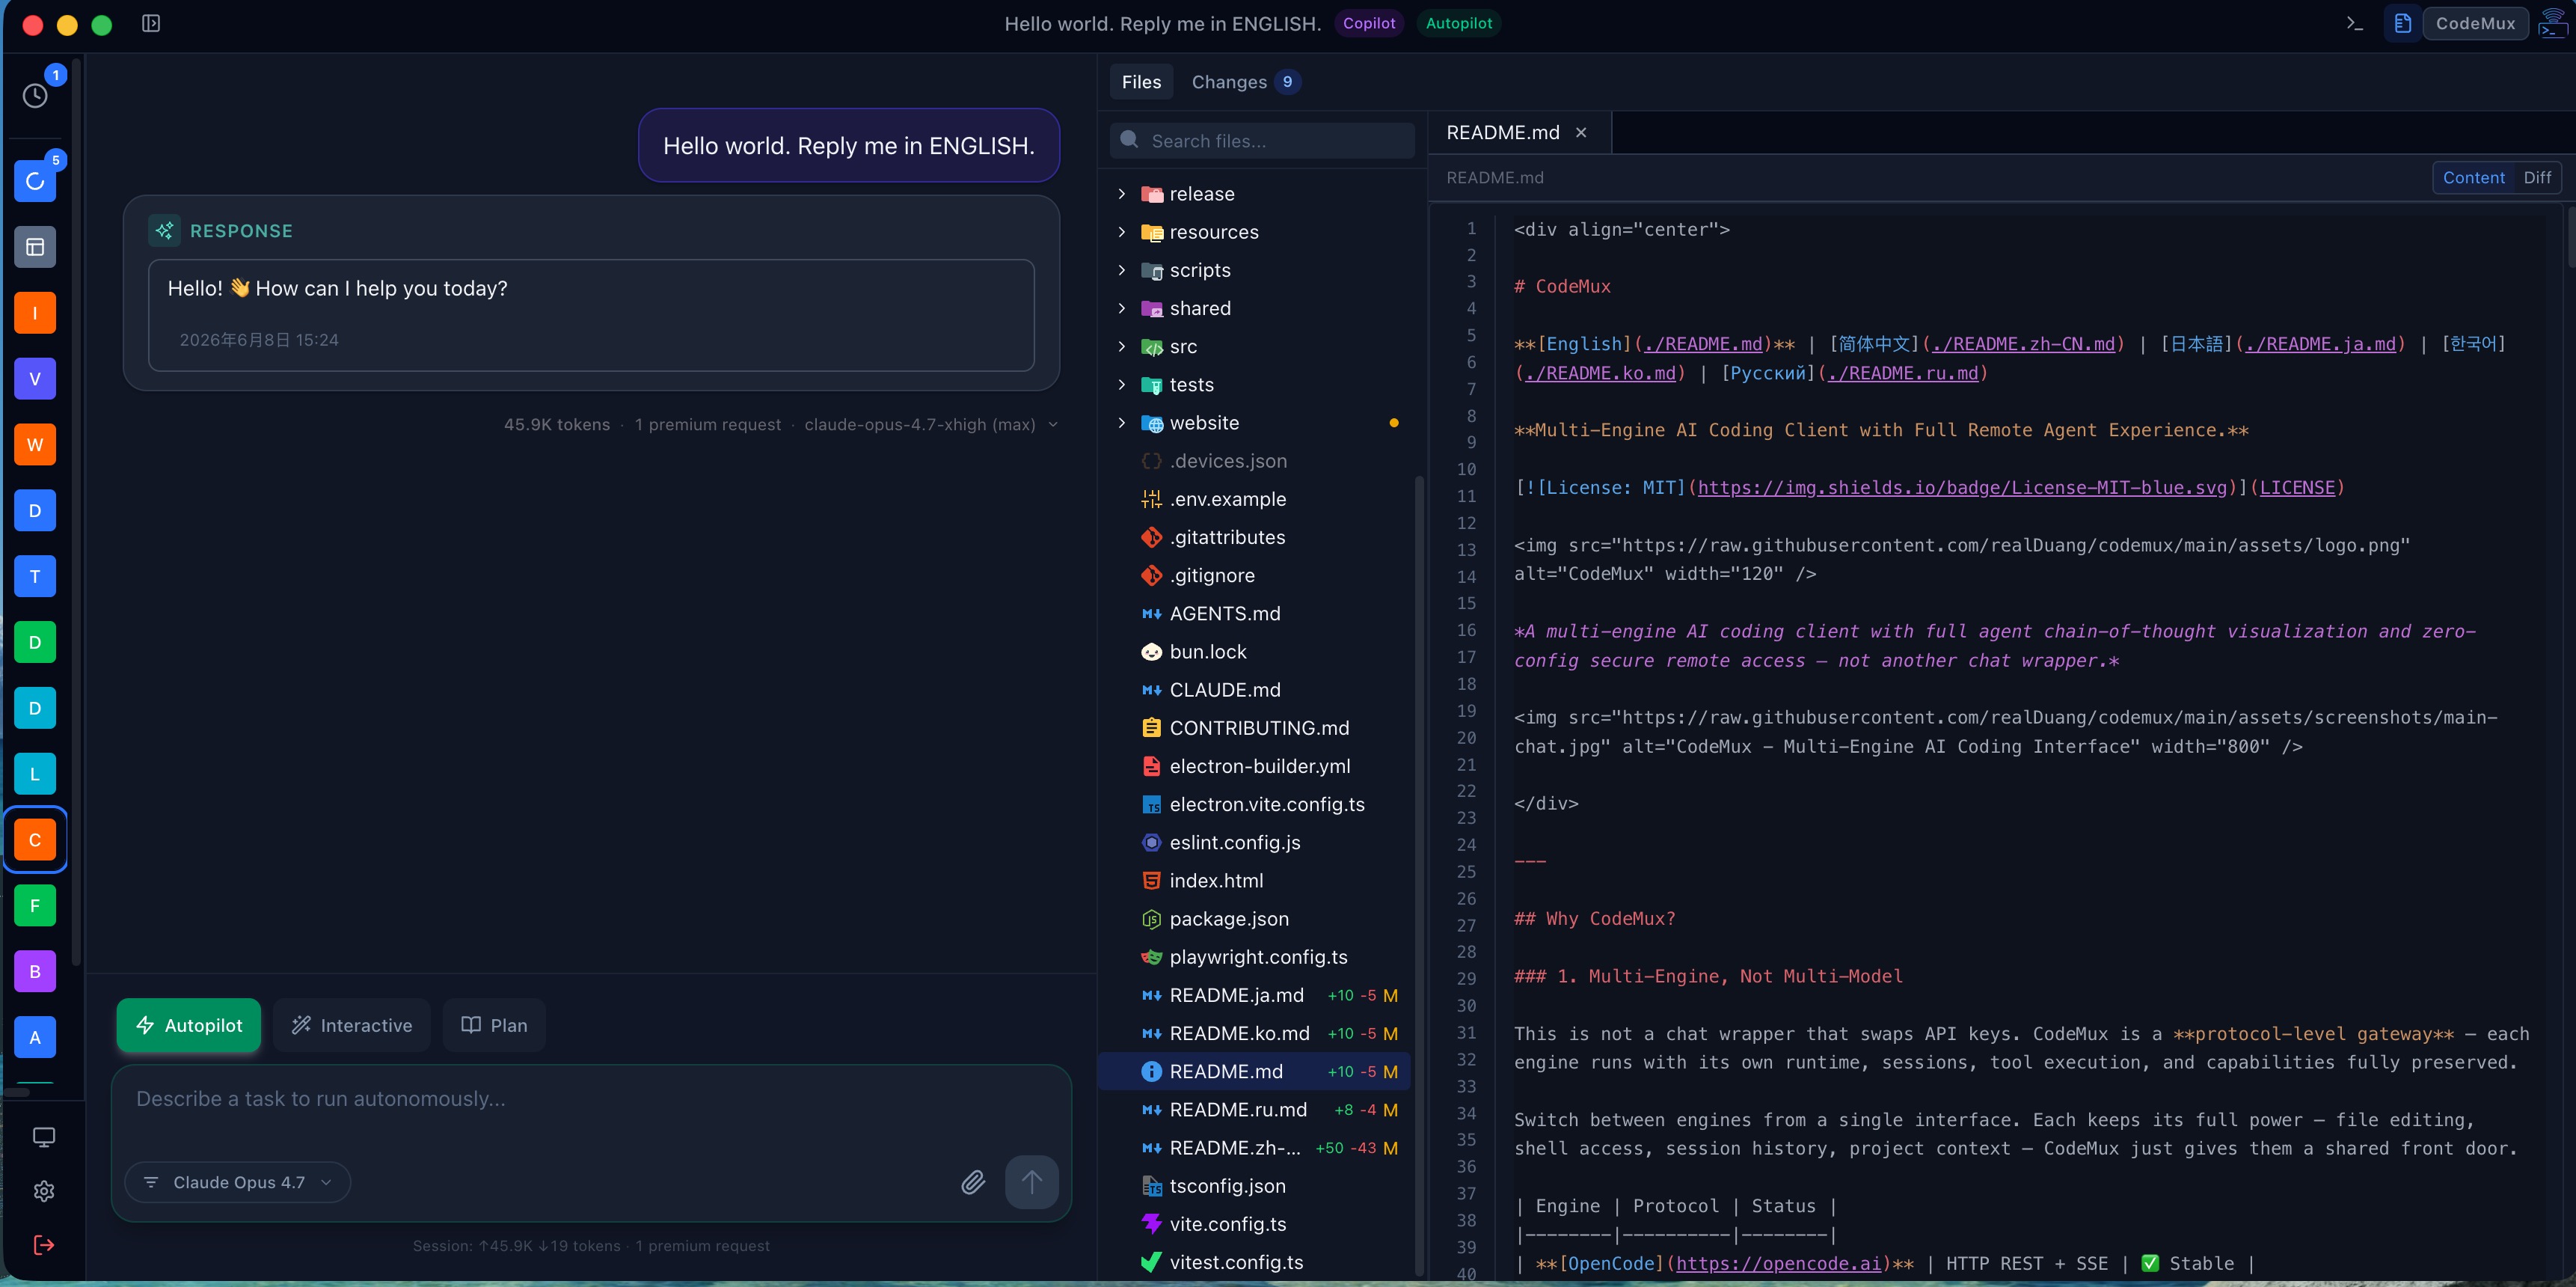Toggle the sidebar panel icon in title bar
2576x1287 pixels.
(151, 23)
